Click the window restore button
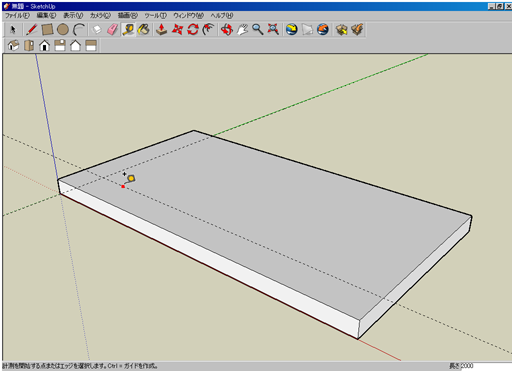512x371 pixels. point(499,6)
